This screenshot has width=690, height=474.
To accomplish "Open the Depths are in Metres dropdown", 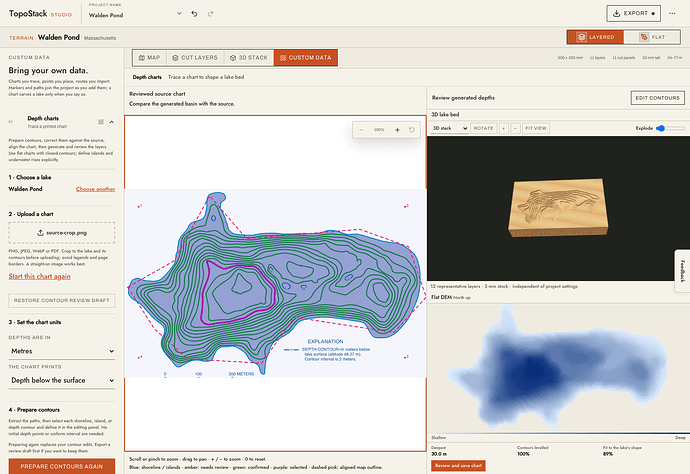I will click(x=62, y=351).
